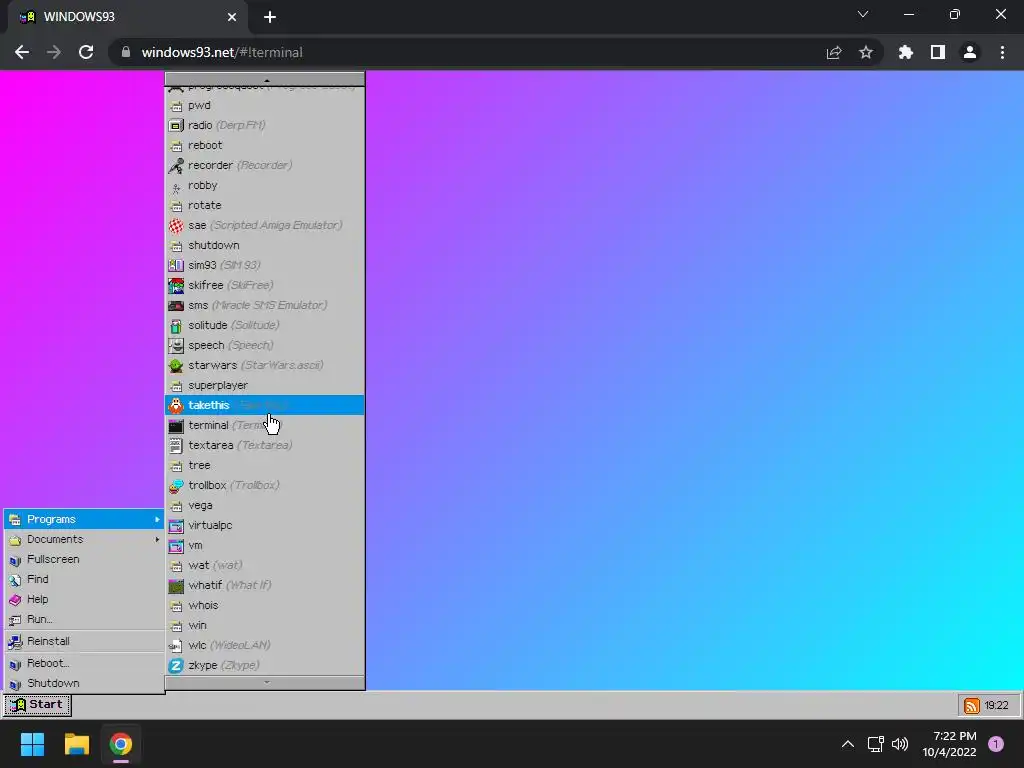
Task: Click the virtualpc icon
Action: [x=176, y=525]
